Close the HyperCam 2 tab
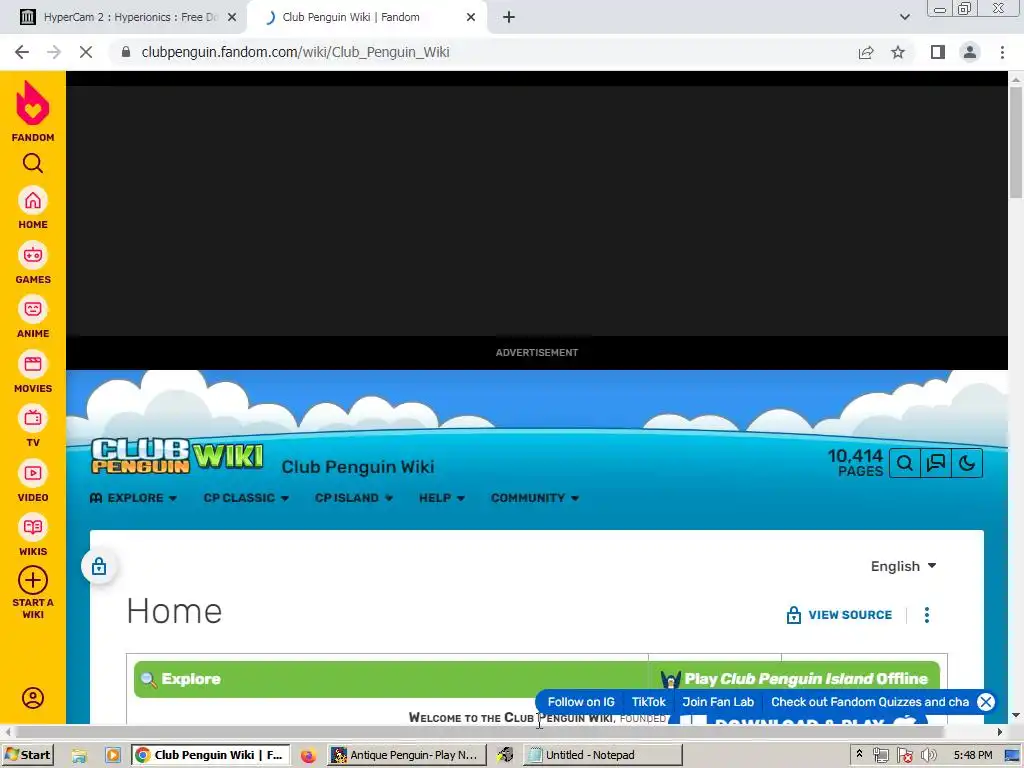This screenshot has width=1024, height=768. click(x=232, y=18)
